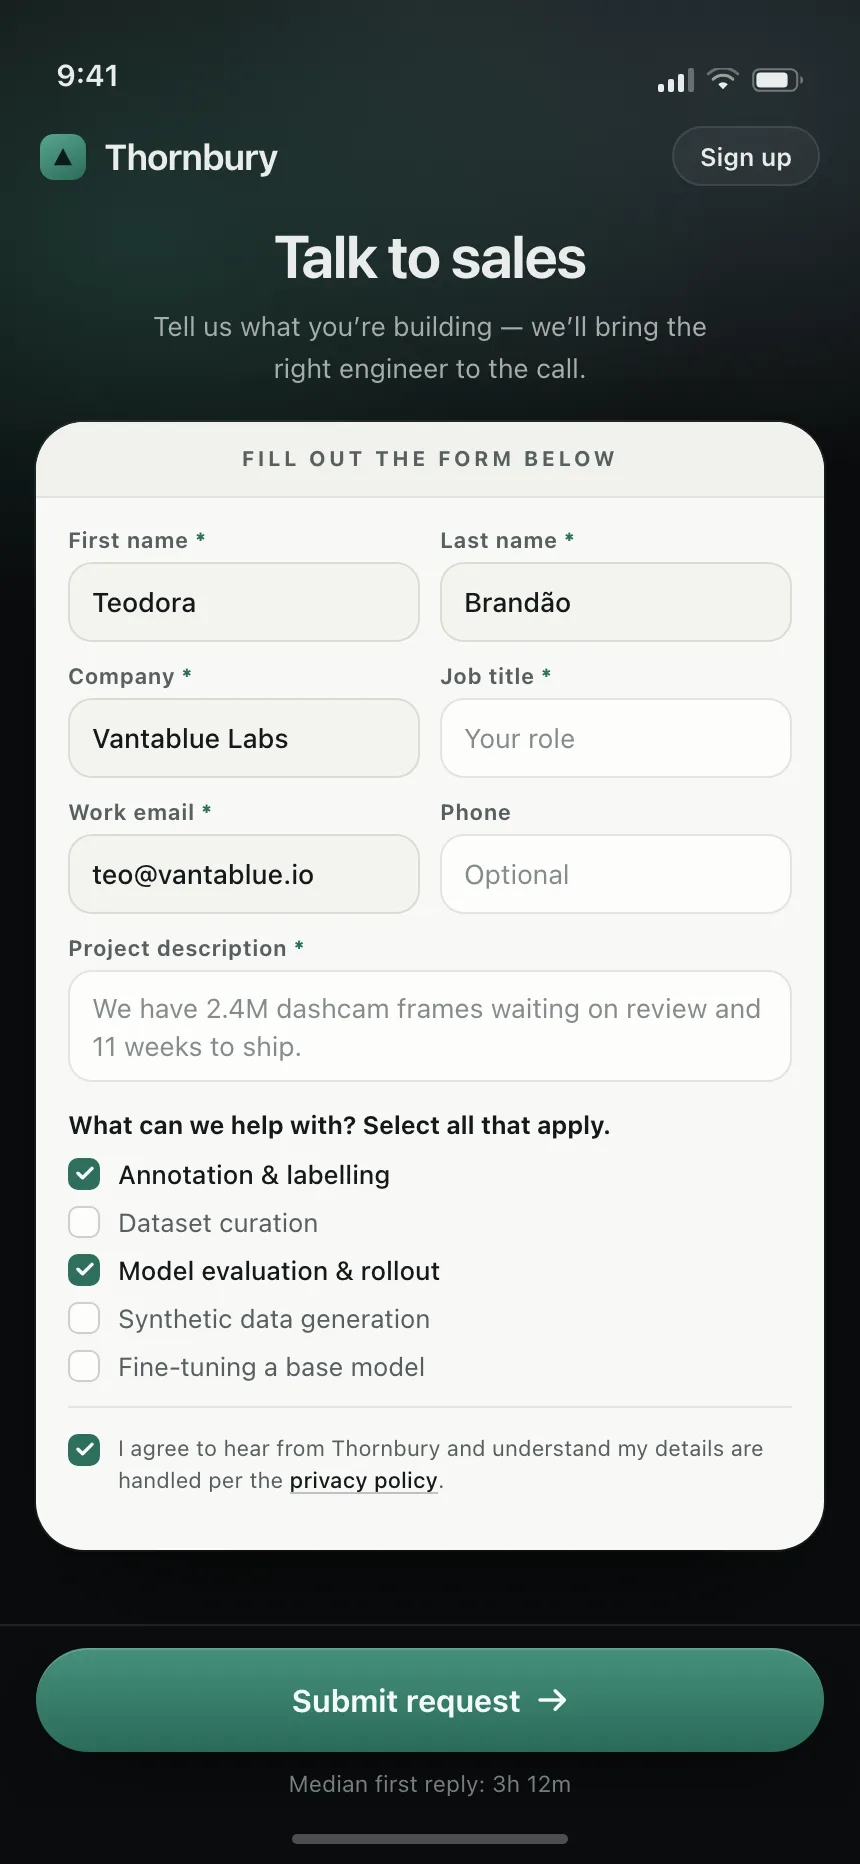Select Fine-tuning a base model checkbox
The image size is (860, 1864).
(x=84, y=1366)
